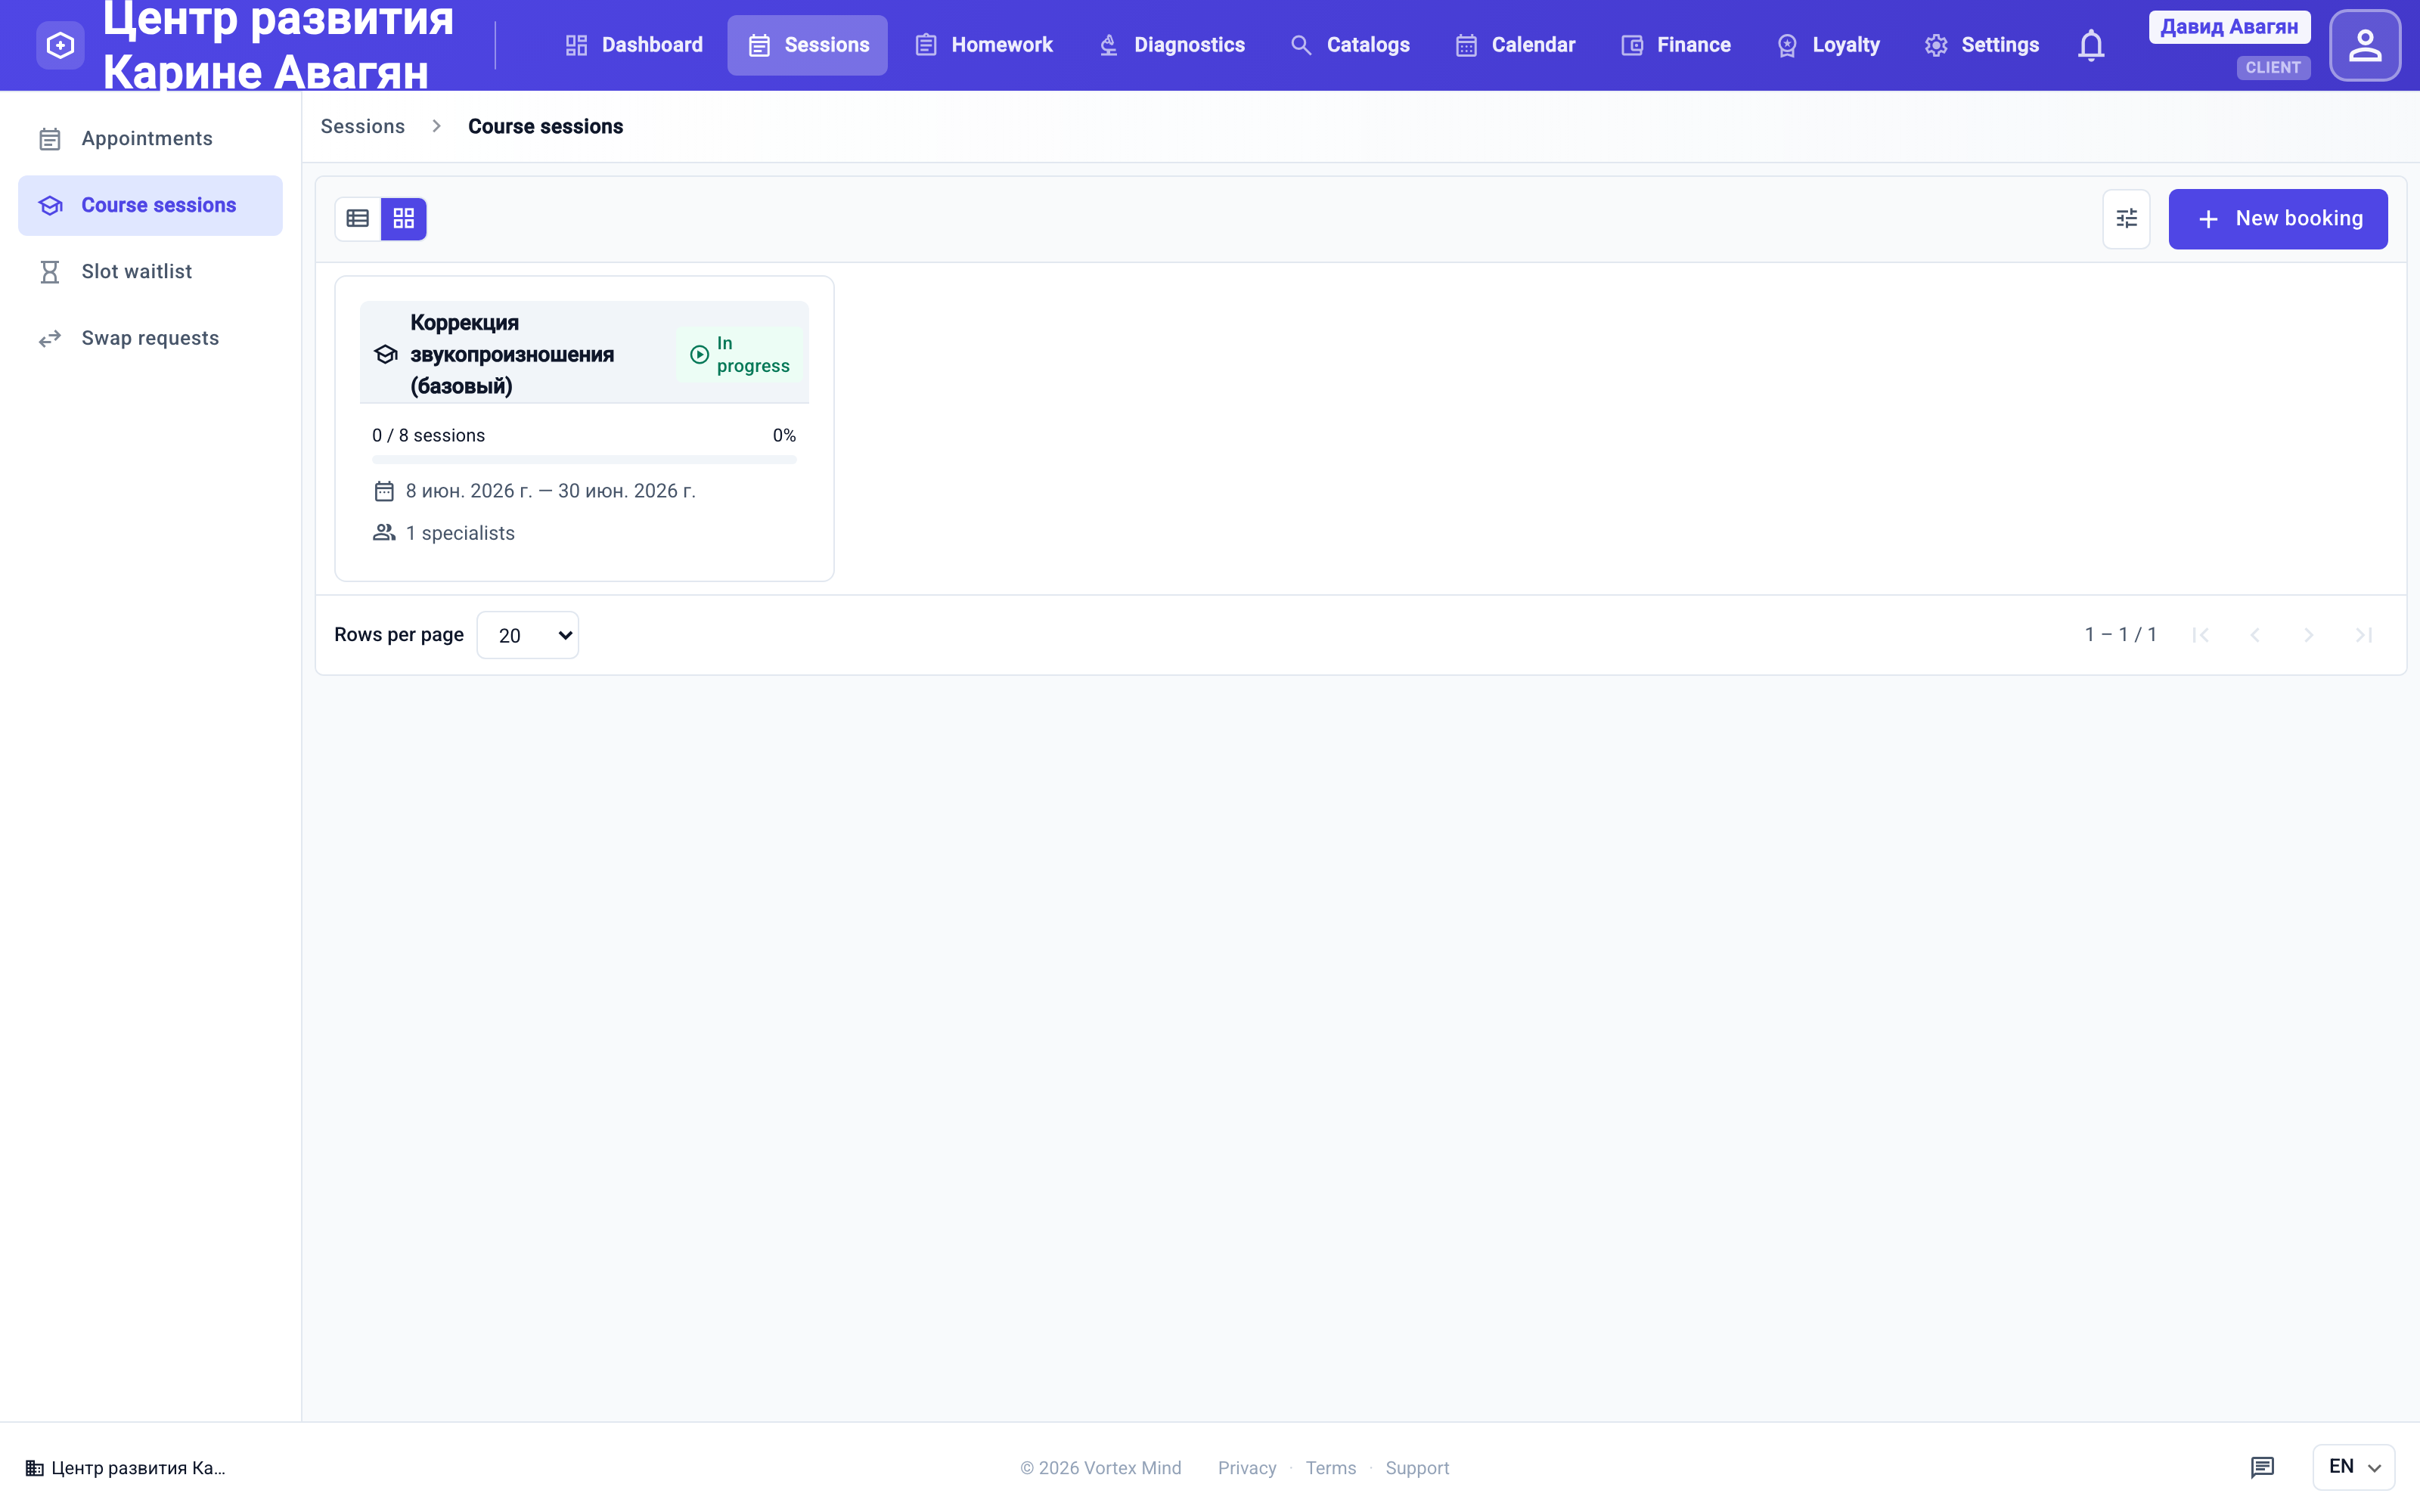The width and height of the screenshot is (2420, 1512).
Task: Open Catalogs section
Action: click(1350, 45)
